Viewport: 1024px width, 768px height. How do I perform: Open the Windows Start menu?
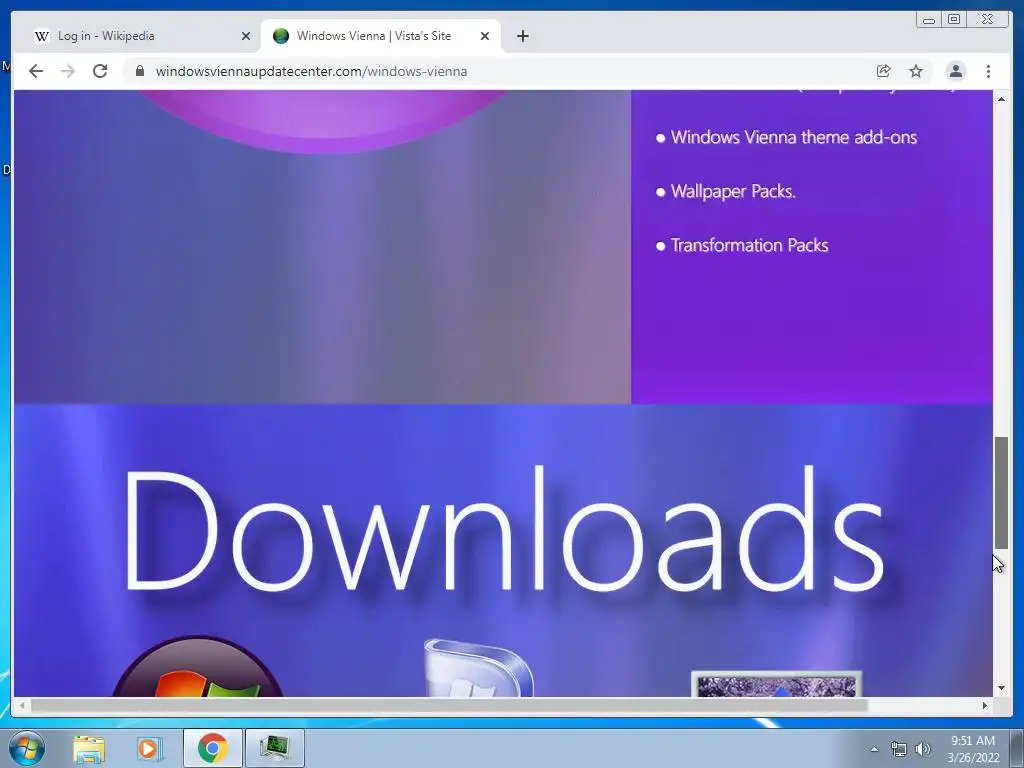[27, 748]
